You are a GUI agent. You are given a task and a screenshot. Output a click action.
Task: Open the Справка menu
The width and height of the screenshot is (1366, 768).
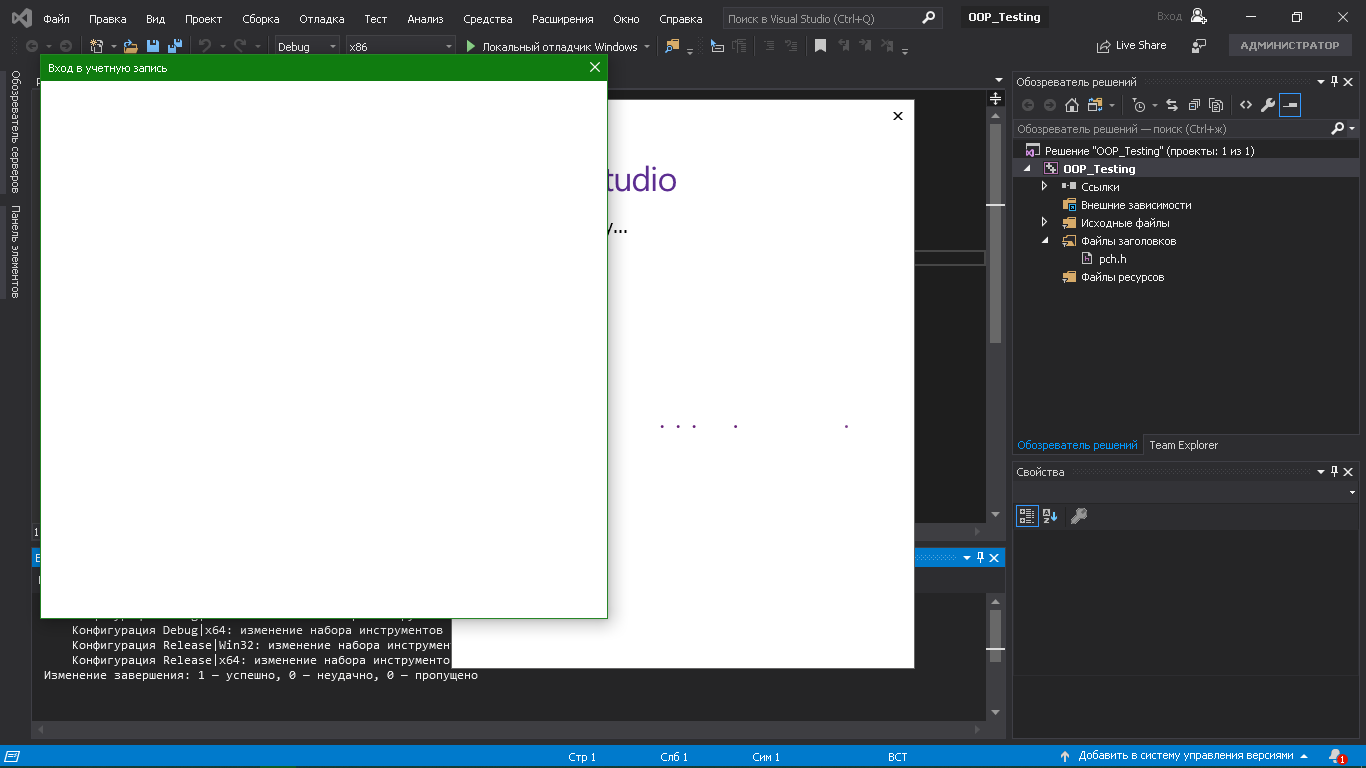(682, 18)
